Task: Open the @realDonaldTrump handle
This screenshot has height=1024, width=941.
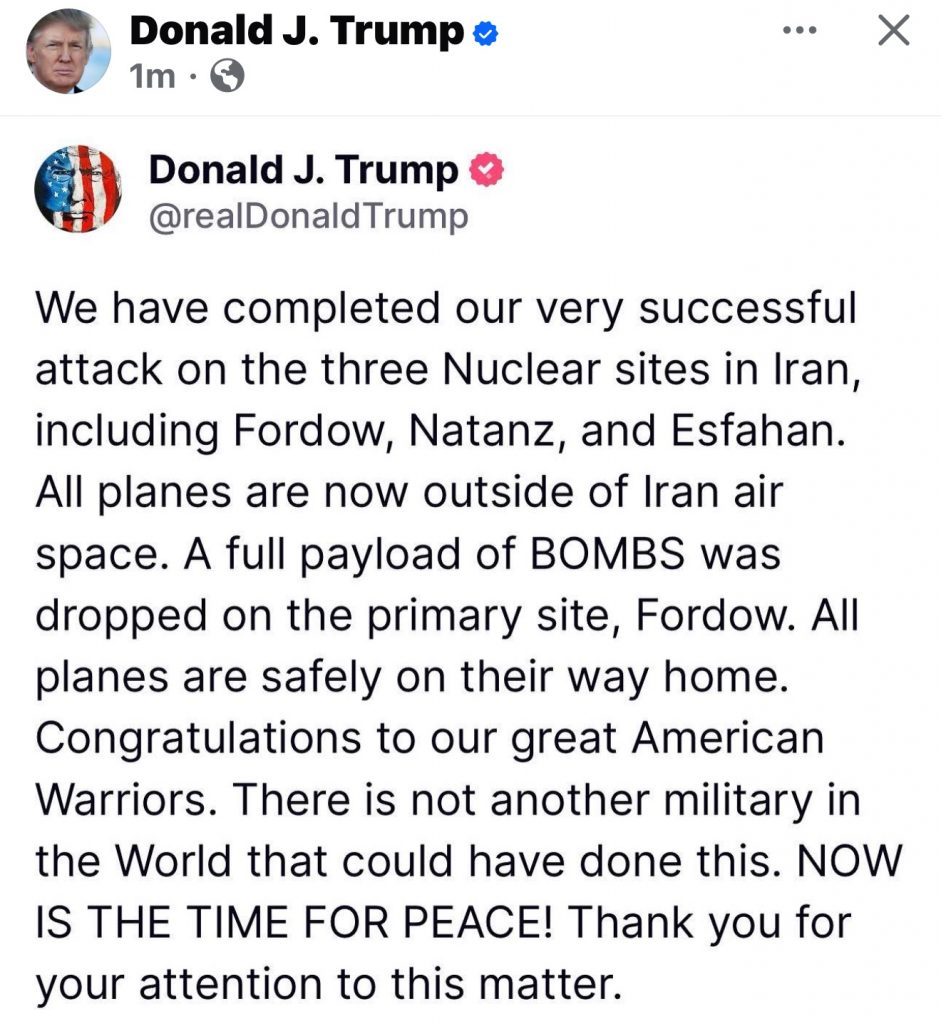Action: tap(308, 216)
